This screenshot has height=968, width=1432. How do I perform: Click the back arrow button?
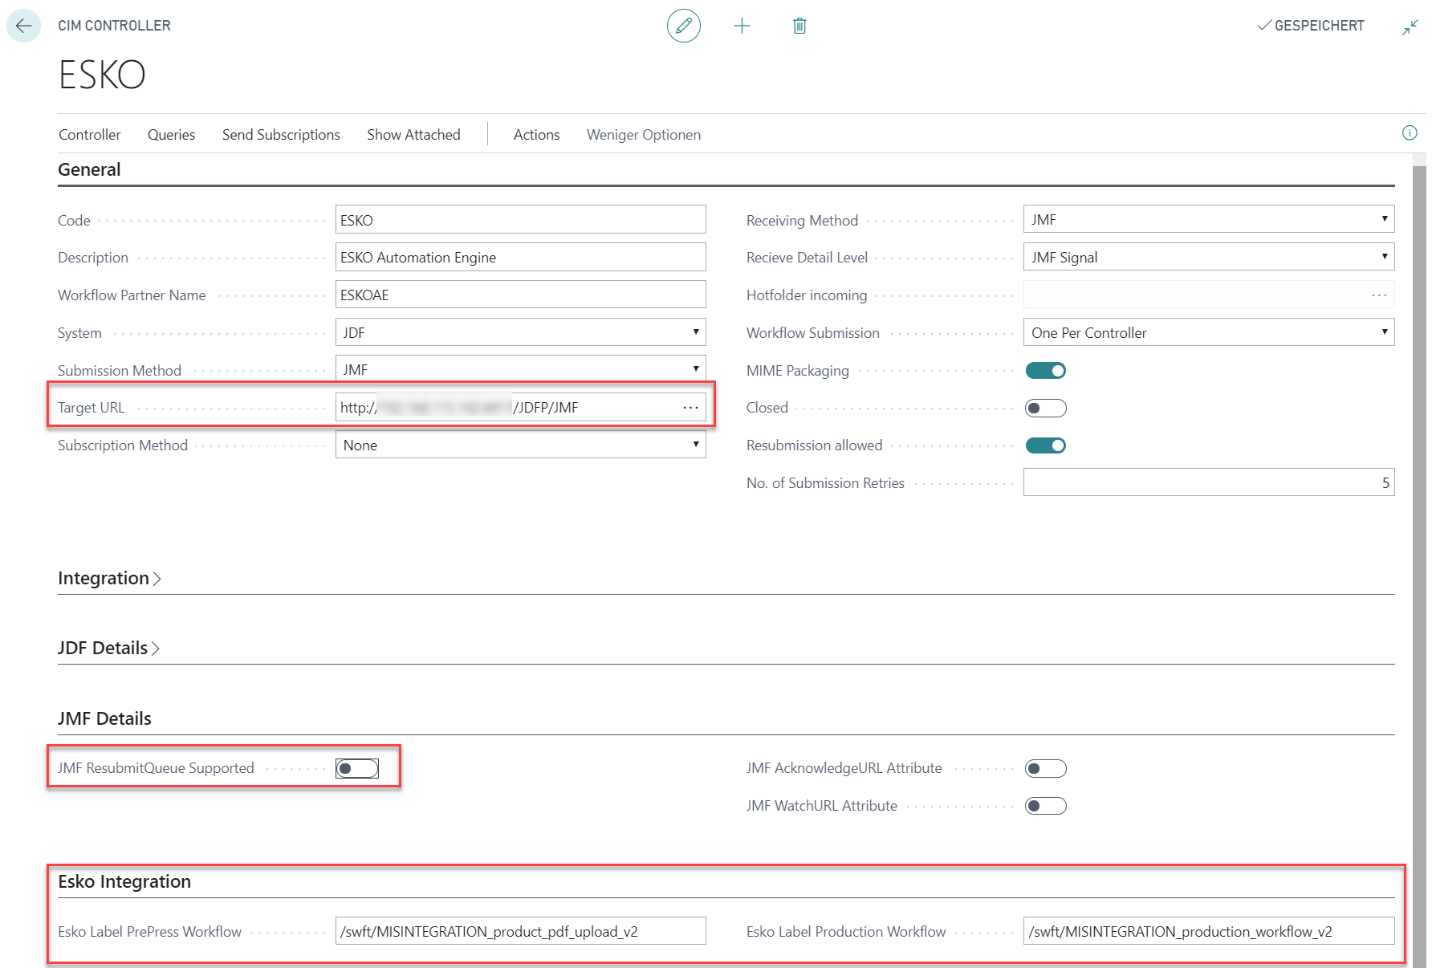[23, 26]
